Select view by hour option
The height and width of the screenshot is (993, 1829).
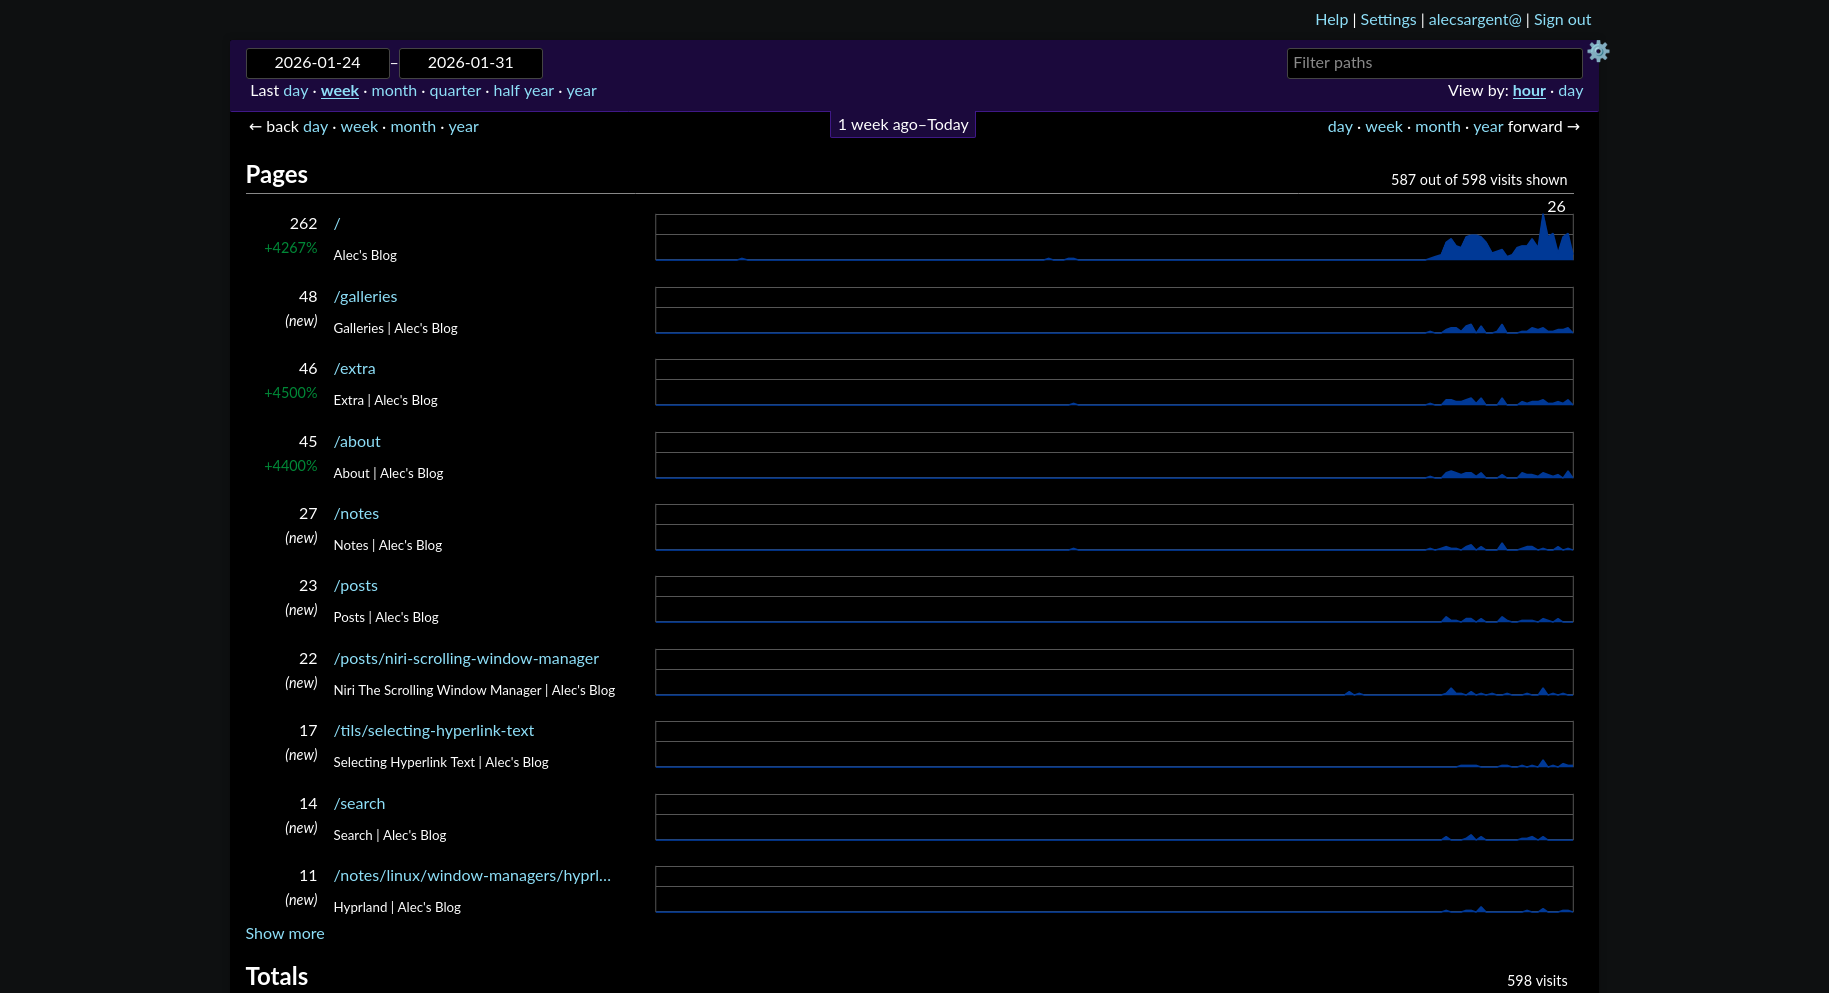tap(1528, 91)
